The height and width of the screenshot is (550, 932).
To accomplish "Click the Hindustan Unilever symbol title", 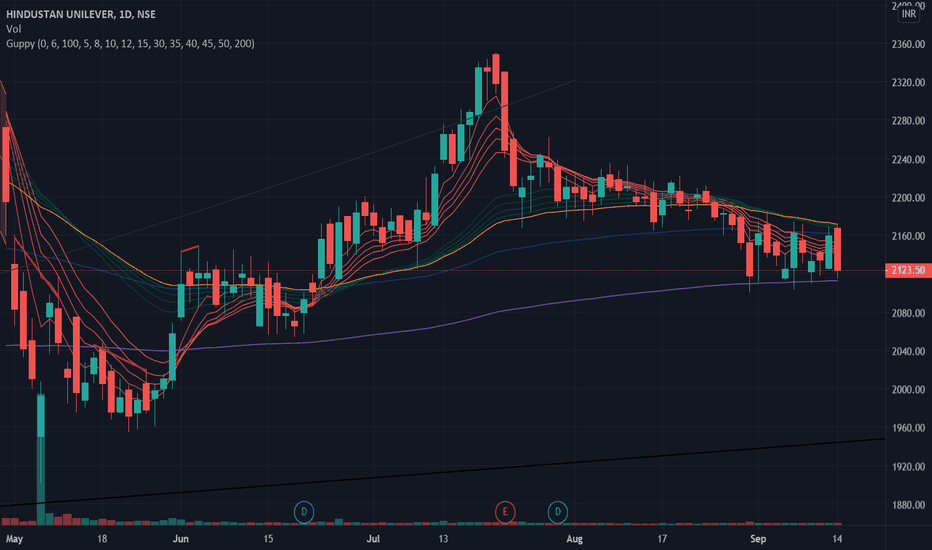I will pyautogui.click(x=81, y=14).
